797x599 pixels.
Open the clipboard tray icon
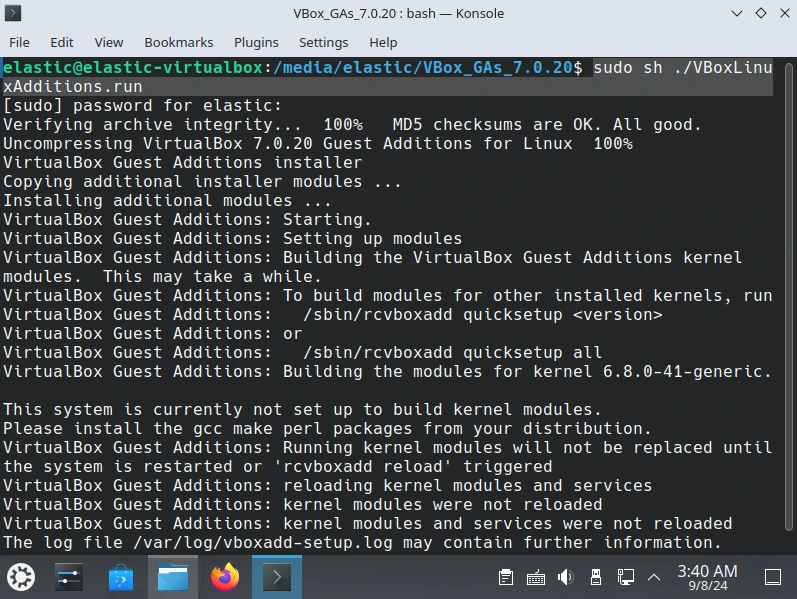506,577
